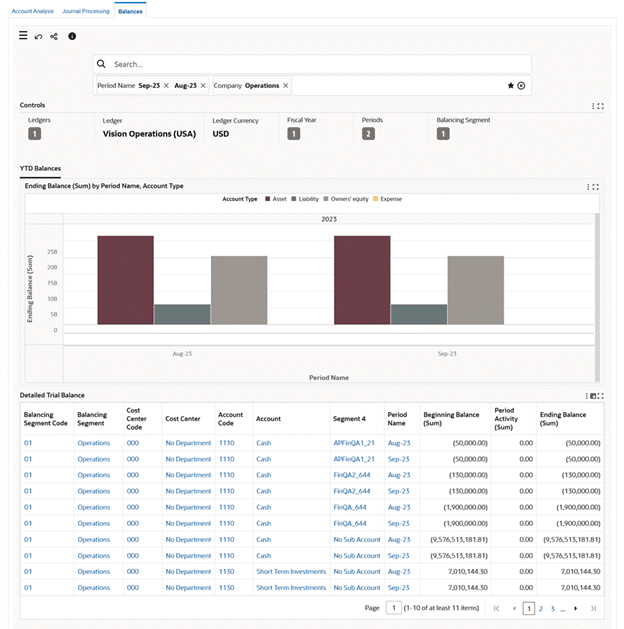The height and width of the screenshot is (629, 624).
Task: Click the table view icon in Detailed Trial Balance
Action: pyautogui.click(x=593, y=396)
